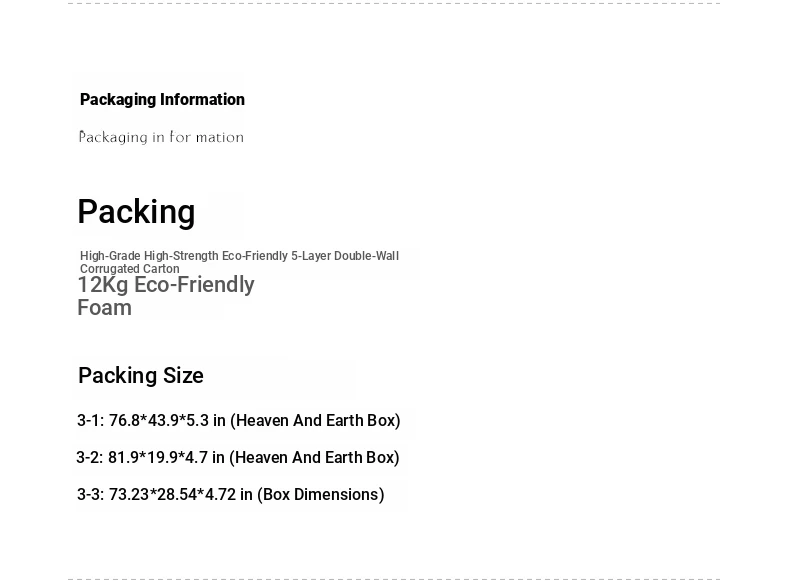Click the '3-2:' label prefix

click(x=90, y=457)
